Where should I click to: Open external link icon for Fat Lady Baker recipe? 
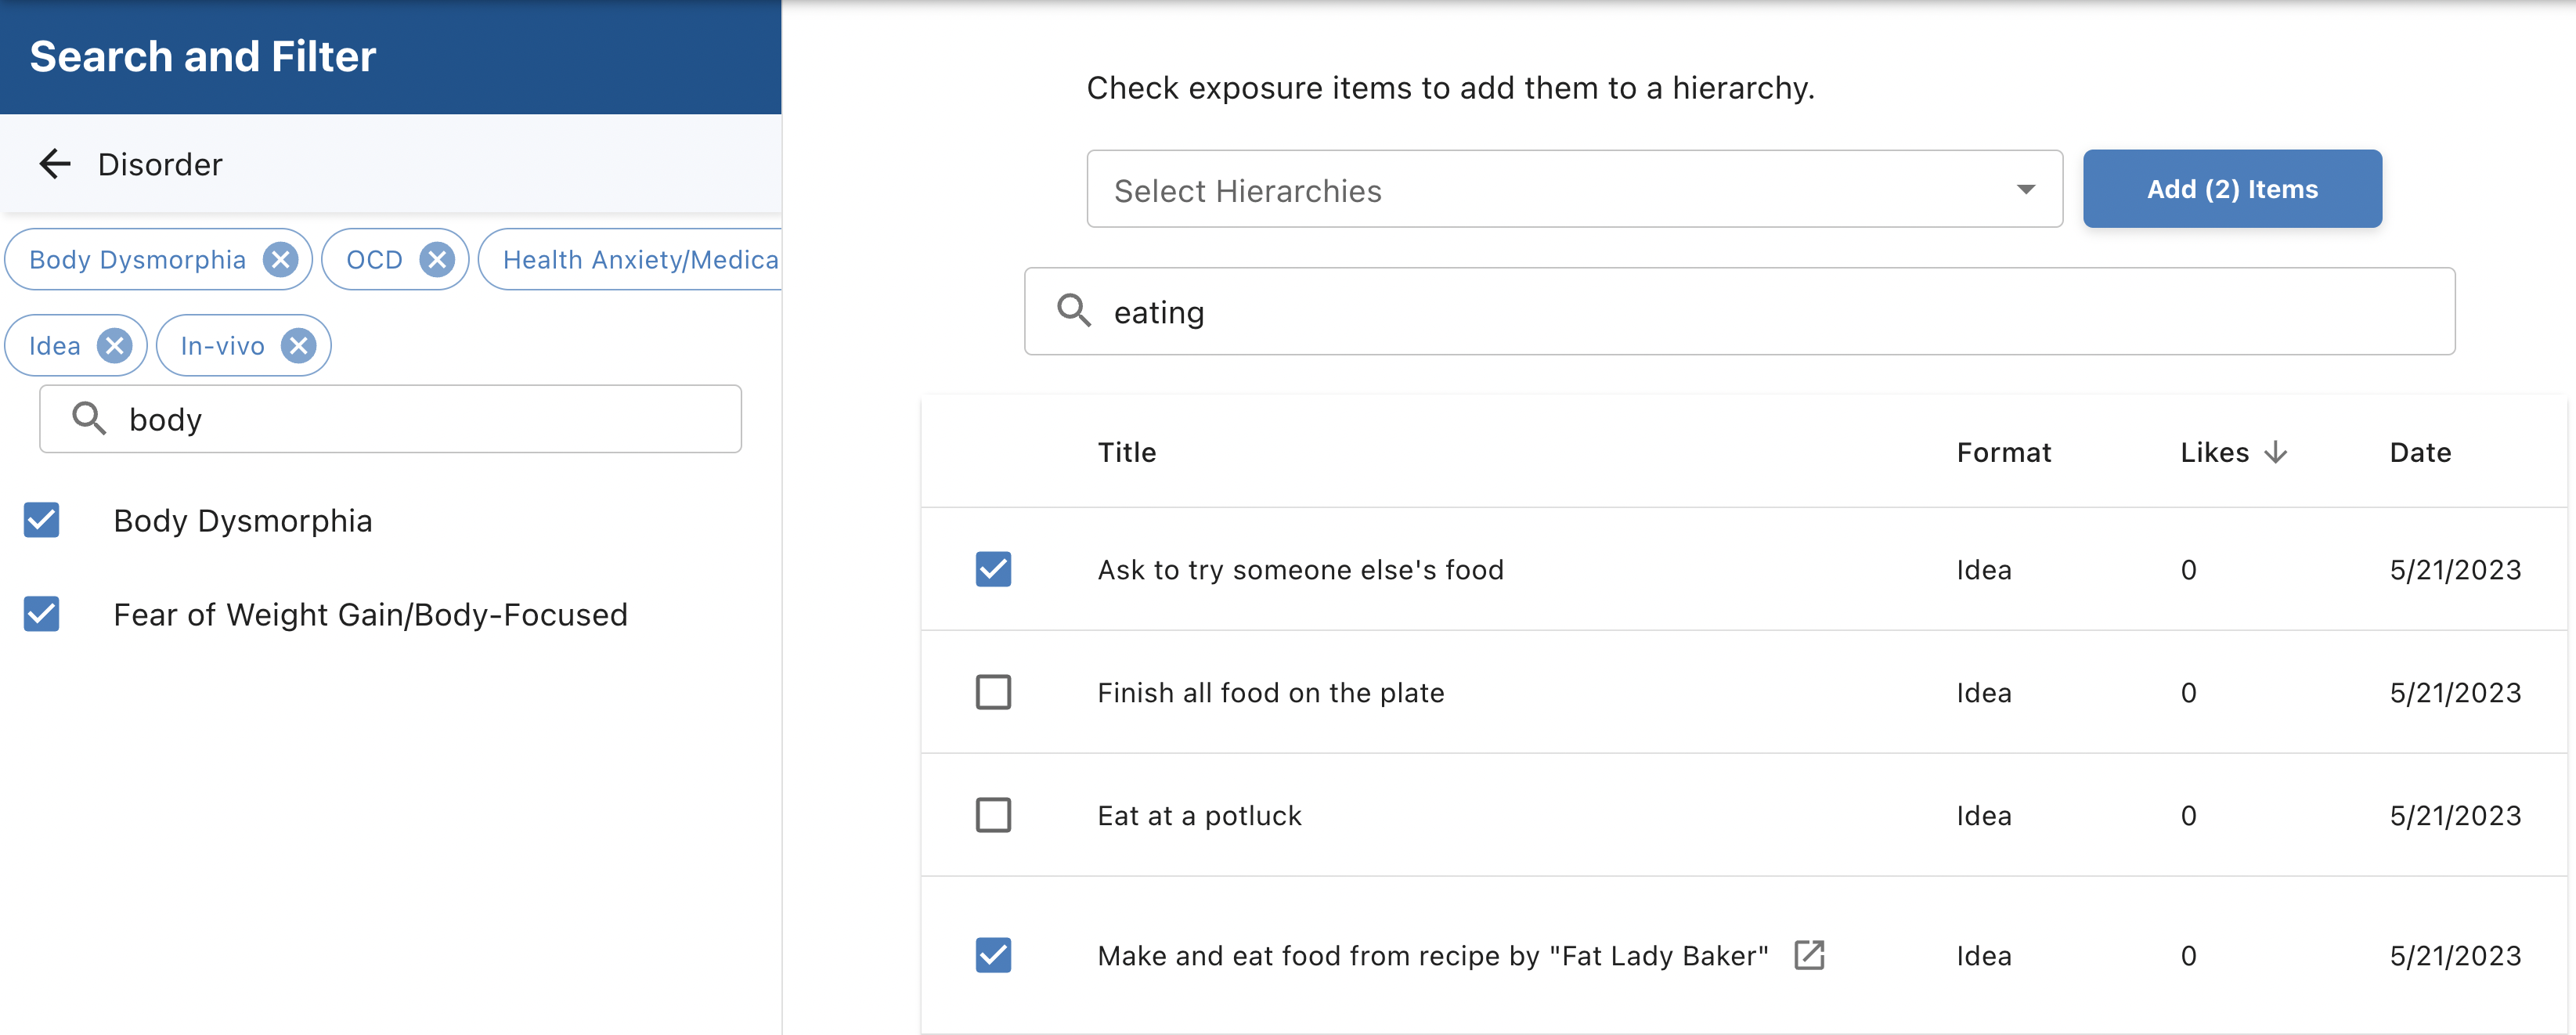coord(1809,955)
